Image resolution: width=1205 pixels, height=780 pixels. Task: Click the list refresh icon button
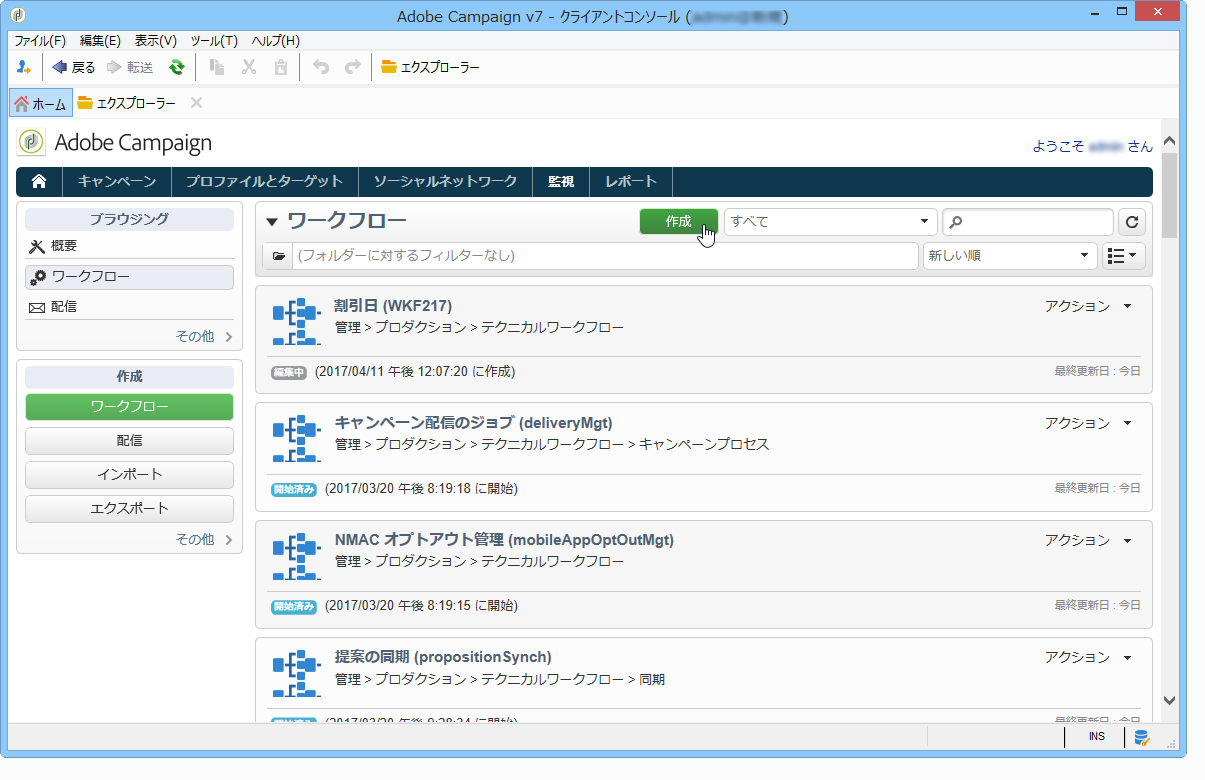click(1132, 222)
